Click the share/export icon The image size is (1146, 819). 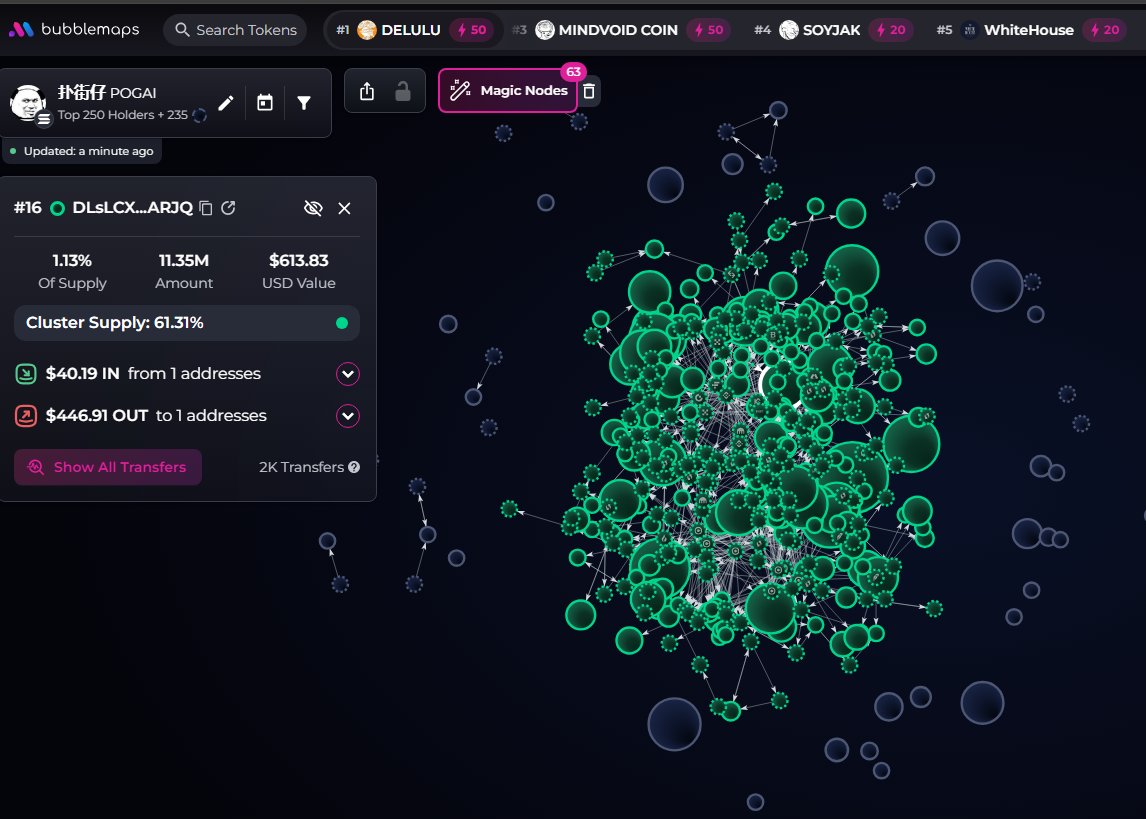point(367,91)
